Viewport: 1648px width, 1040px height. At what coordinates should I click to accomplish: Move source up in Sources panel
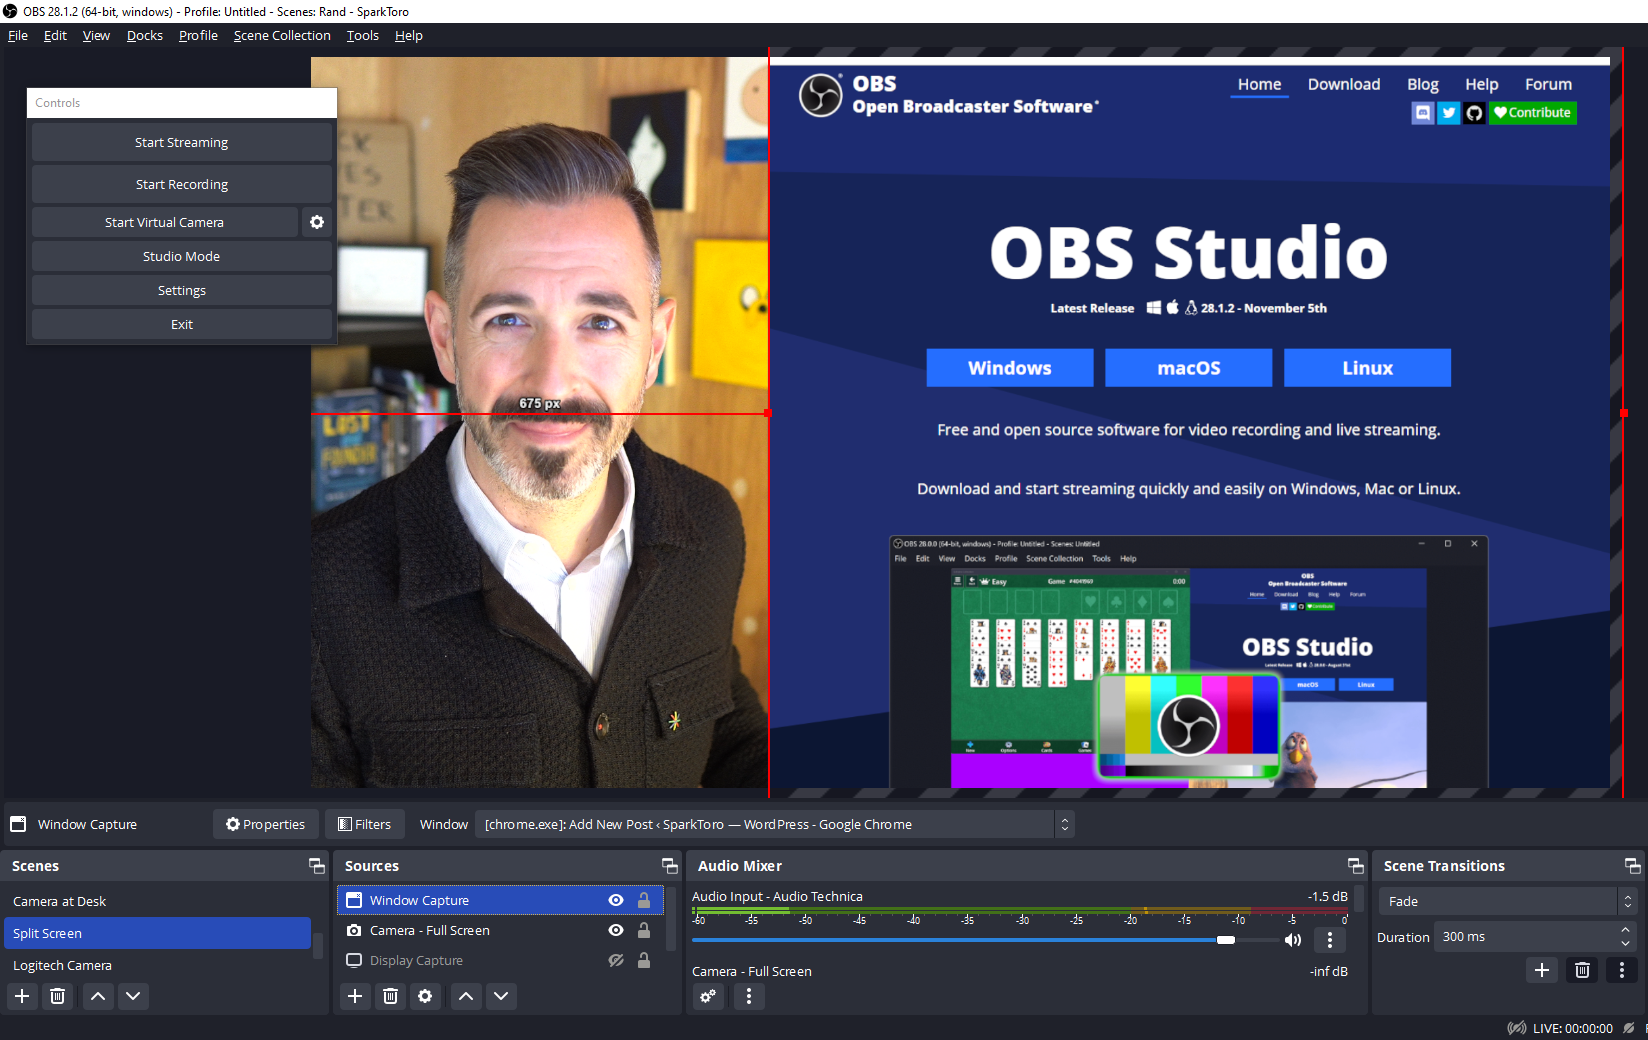[x=466, y=996]
